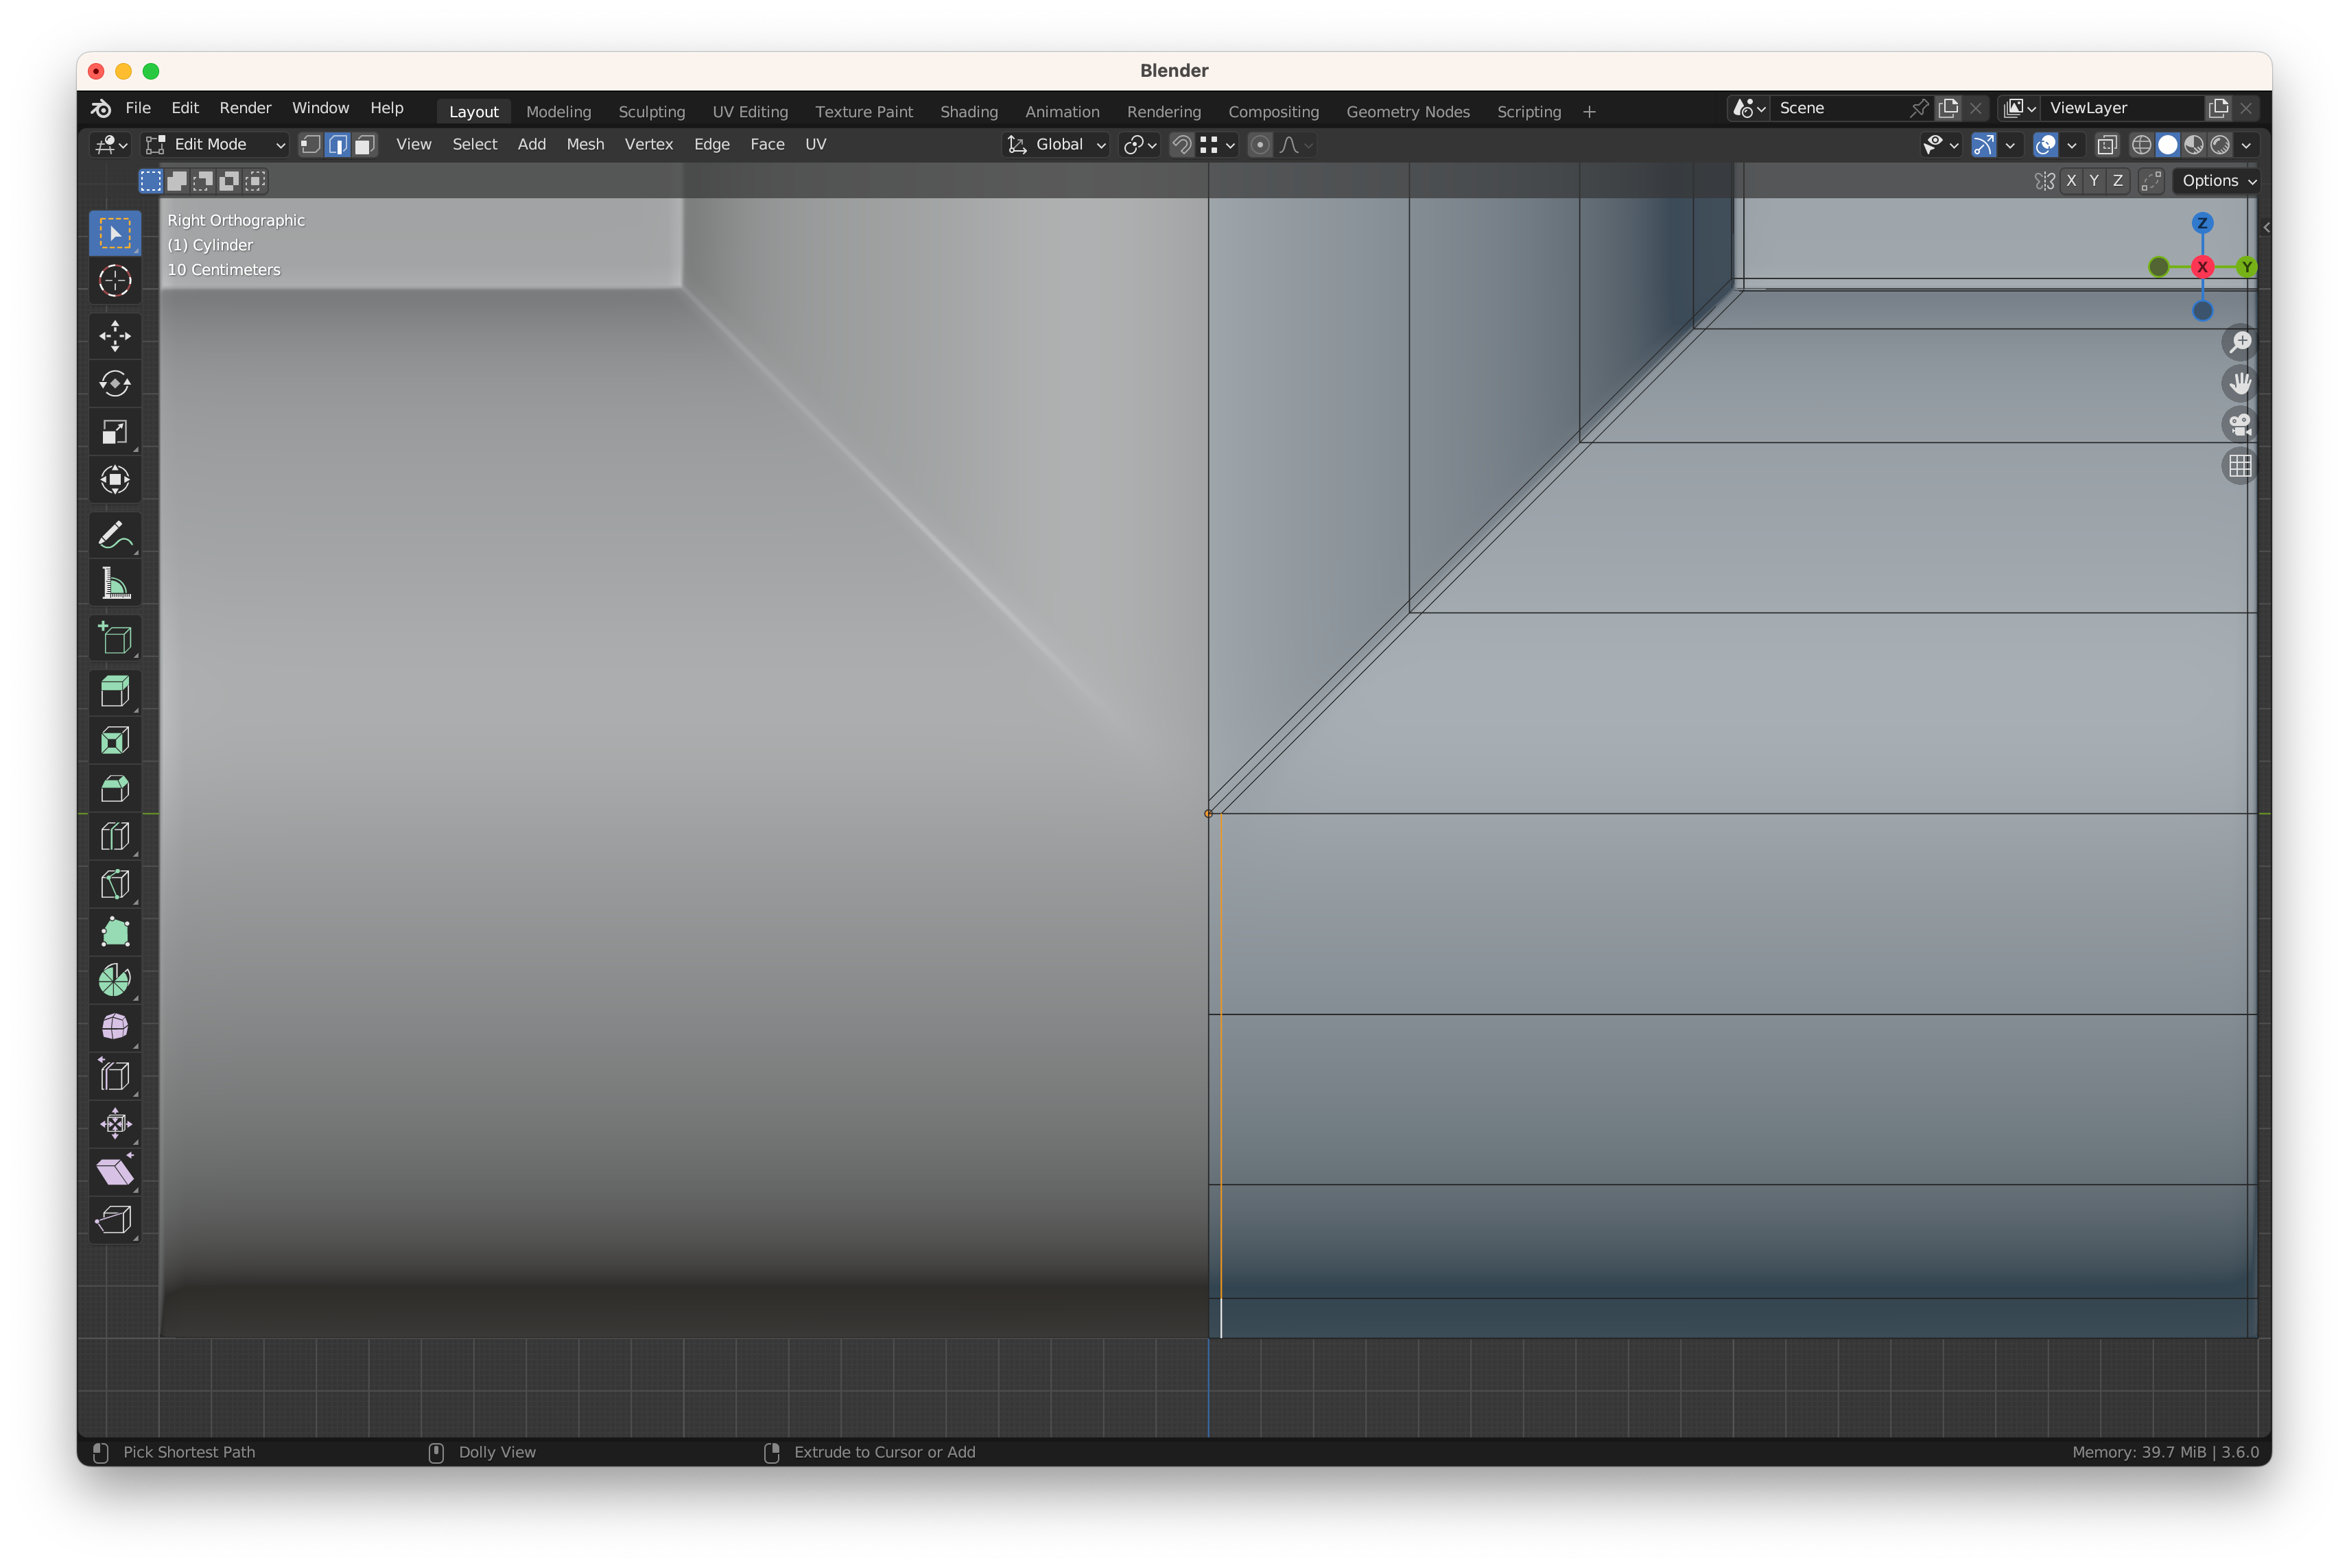The image size is (2349, 1568).
Task: Select the Knife tool
Action: click(x=115, y=884)
